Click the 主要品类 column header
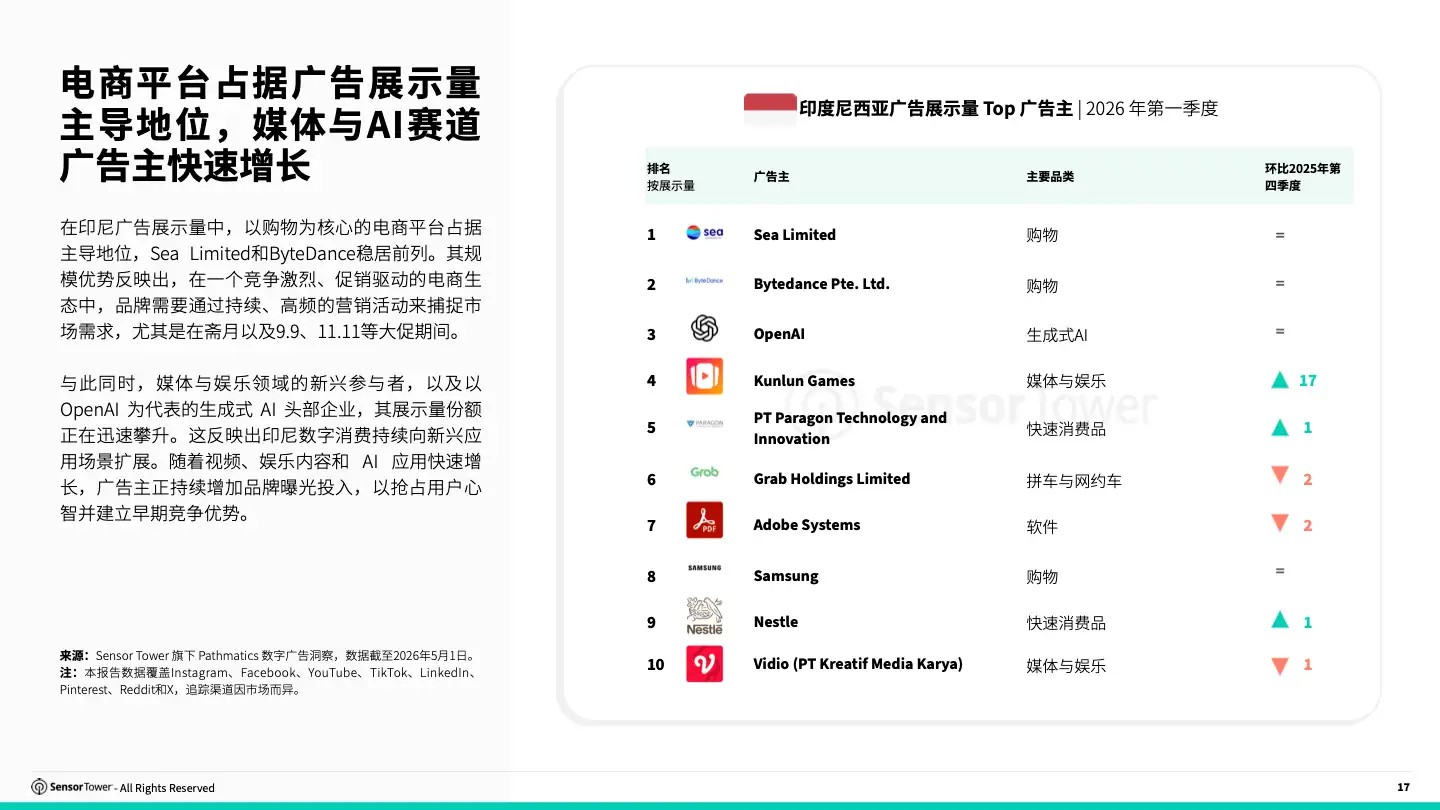 (x=1050, y=177)
